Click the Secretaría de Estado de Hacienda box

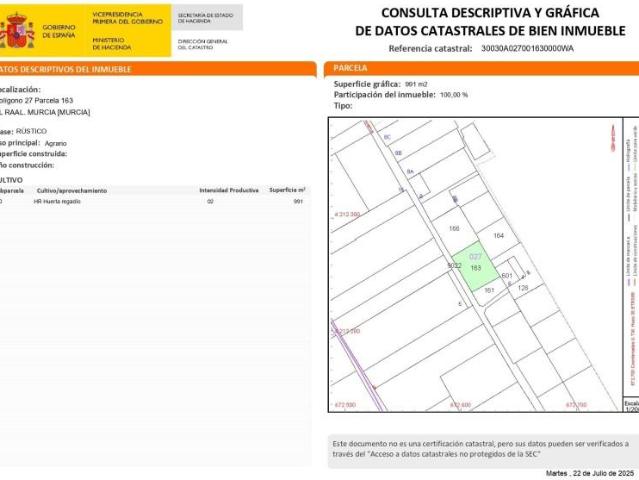205,17
